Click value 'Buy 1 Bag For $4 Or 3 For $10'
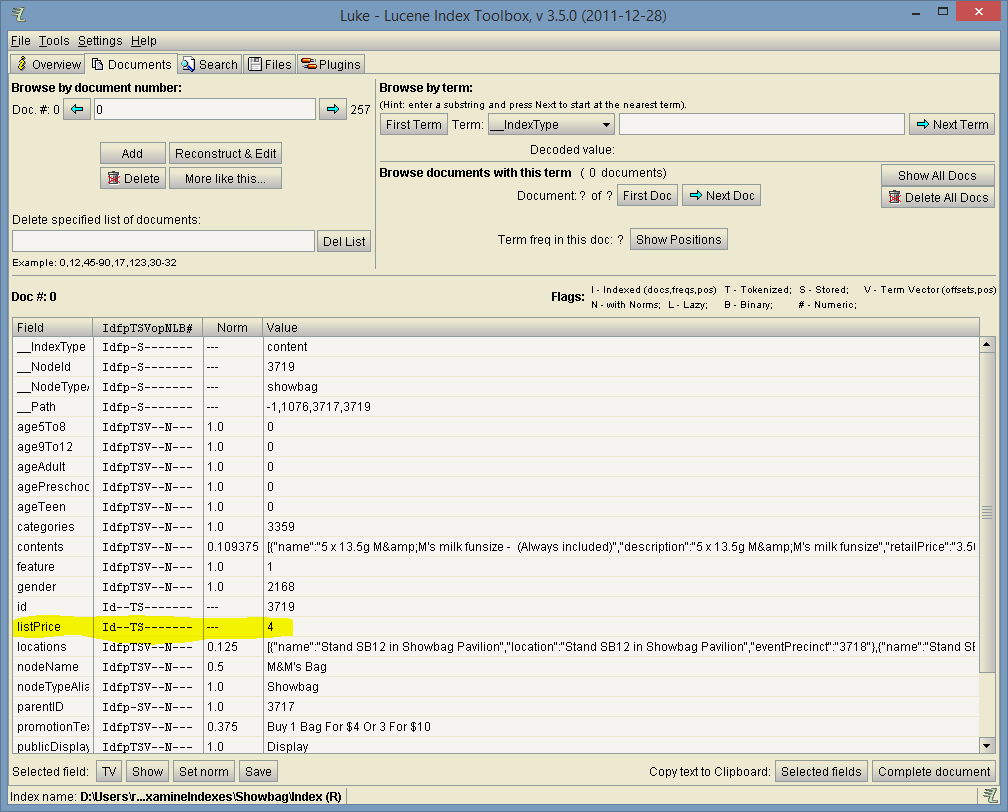This screenshot has width=1008, height=812. 349,726
